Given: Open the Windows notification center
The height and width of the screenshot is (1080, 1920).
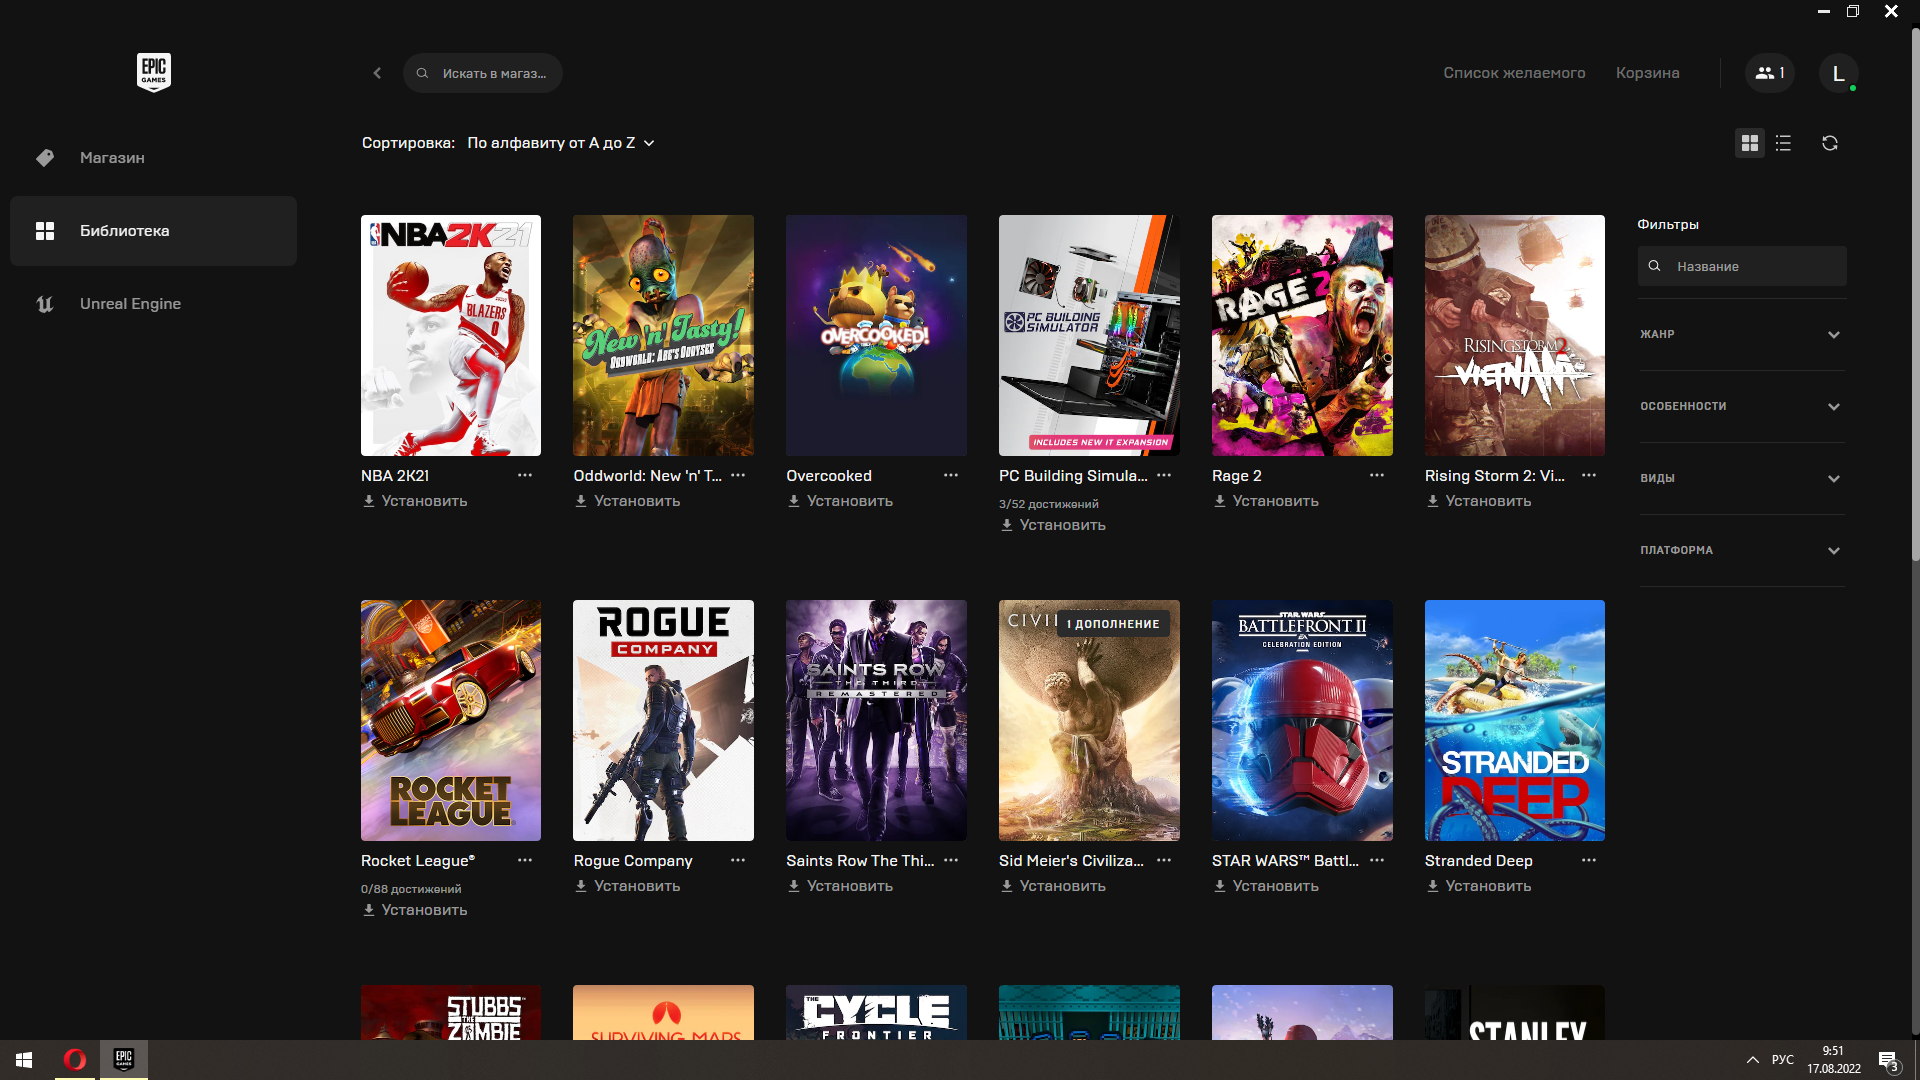Looking at the screenshot, I should pos(1888,1060).
